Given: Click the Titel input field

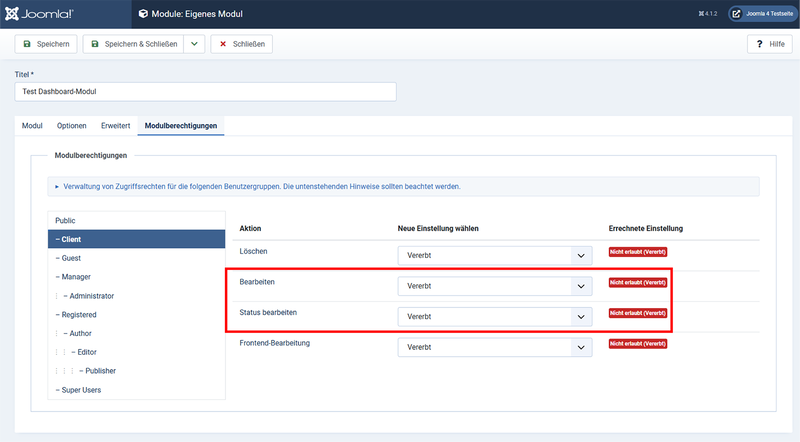Looking at the screenshot, I should point(205,91).
